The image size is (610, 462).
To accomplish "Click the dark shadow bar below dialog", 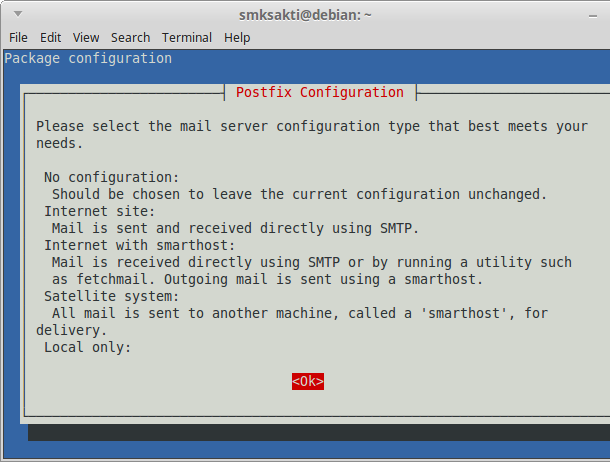I will [x=319, y=432].
